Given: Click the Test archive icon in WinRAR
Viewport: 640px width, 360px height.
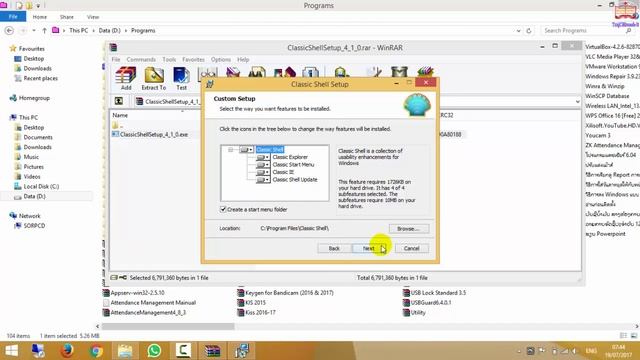Looking at the screenshot, I should pyautogui.click(x=181, y=78).
